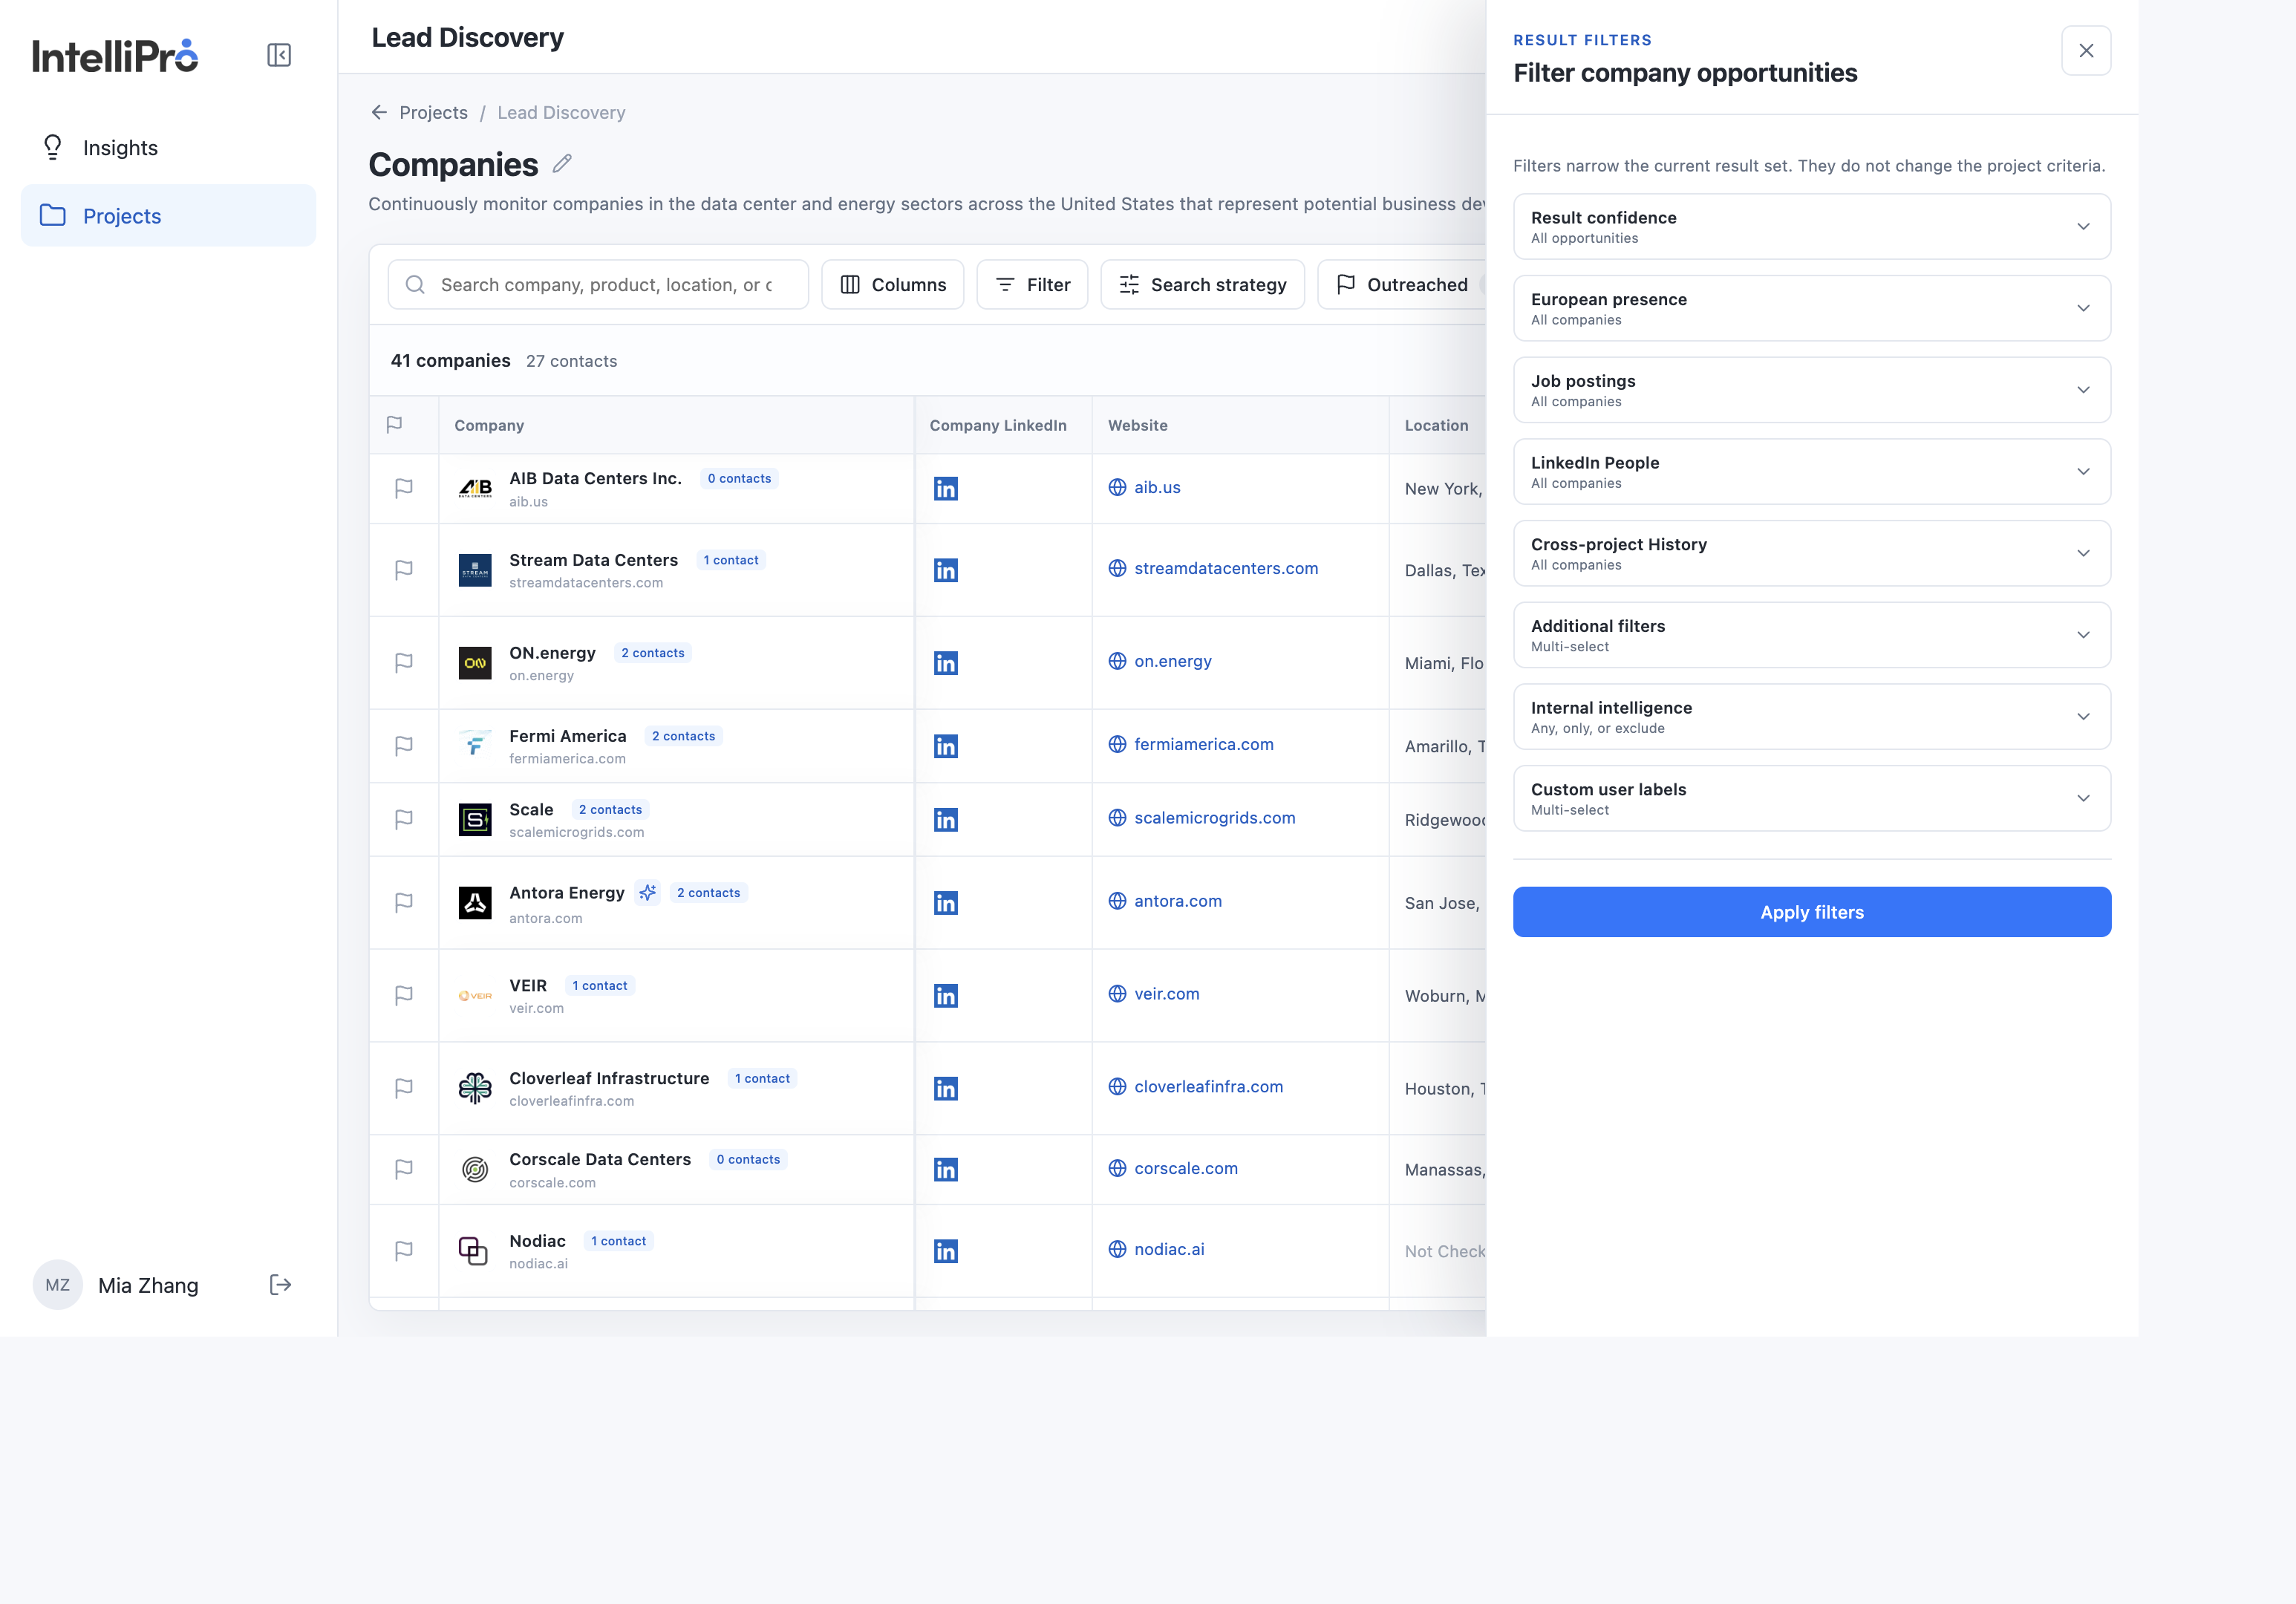Click the pencil icon next to Companies
Viewport: 2296px width, 1604px height.
click(x=562, y=163)
